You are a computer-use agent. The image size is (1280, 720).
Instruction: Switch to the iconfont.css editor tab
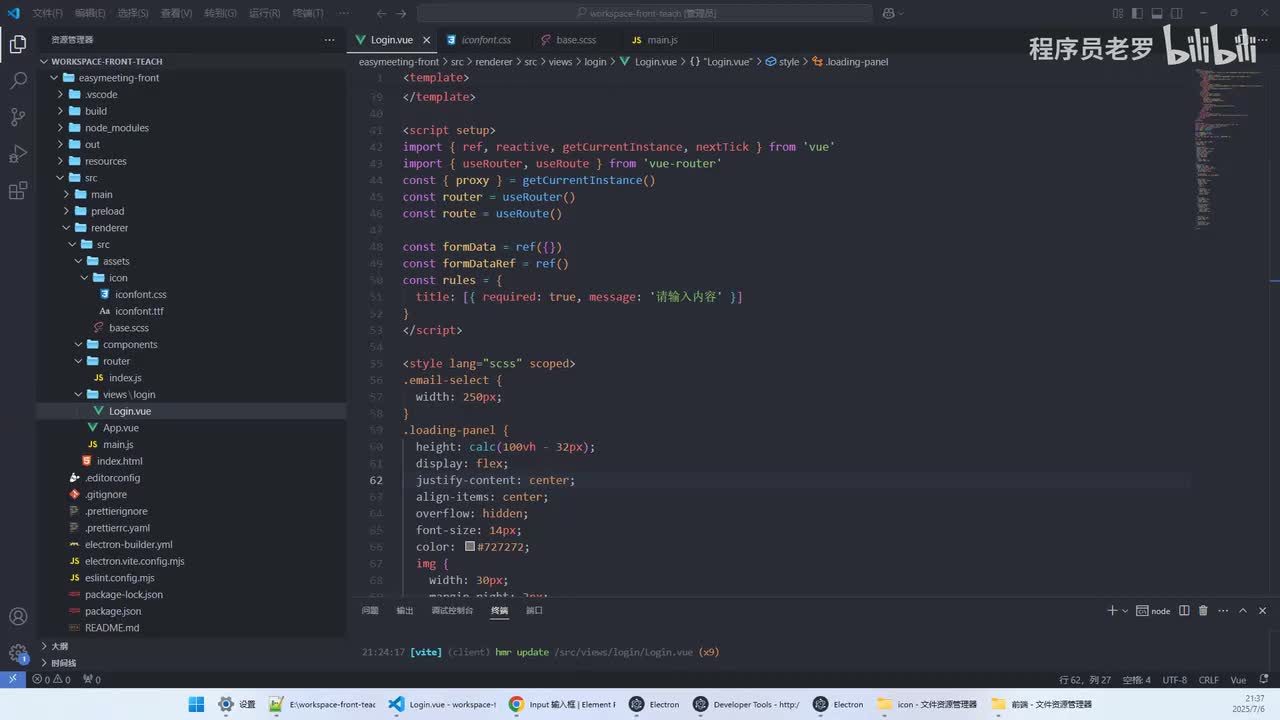pyautogui.click(x=486, y=40)
